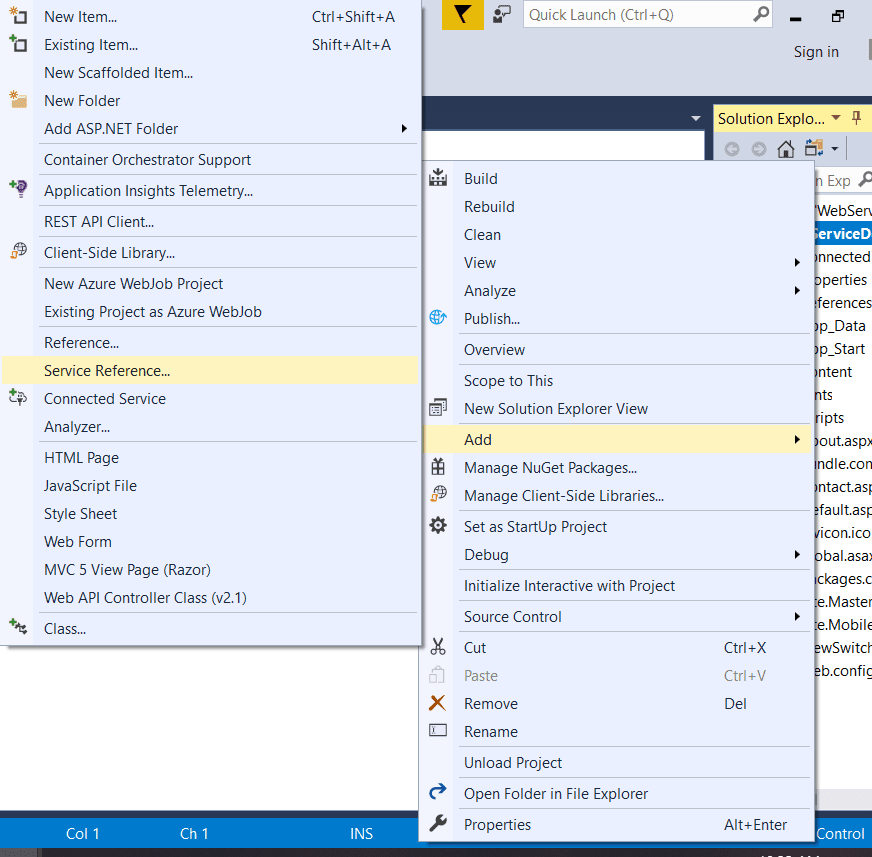Click the Manage Client-Side Libraries icon
This screenshot has width=872, height=857.
(438, 494)
